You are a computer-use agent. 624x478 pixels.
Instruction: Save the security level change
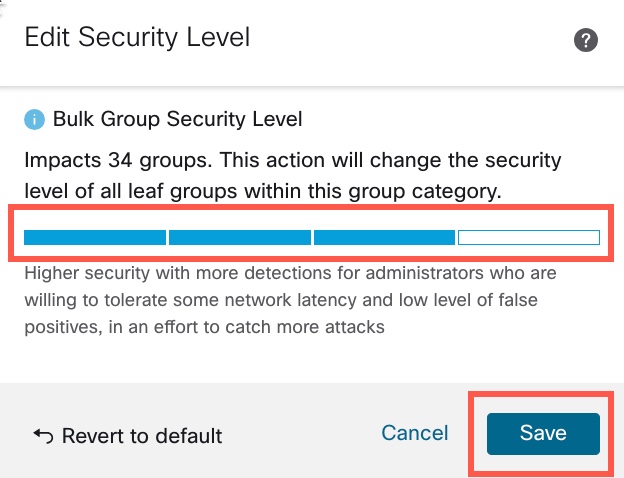point(543,434)
